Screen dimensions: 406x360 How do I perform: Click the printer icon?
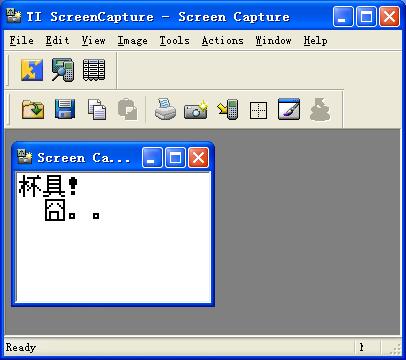click(x=165, y=109)
